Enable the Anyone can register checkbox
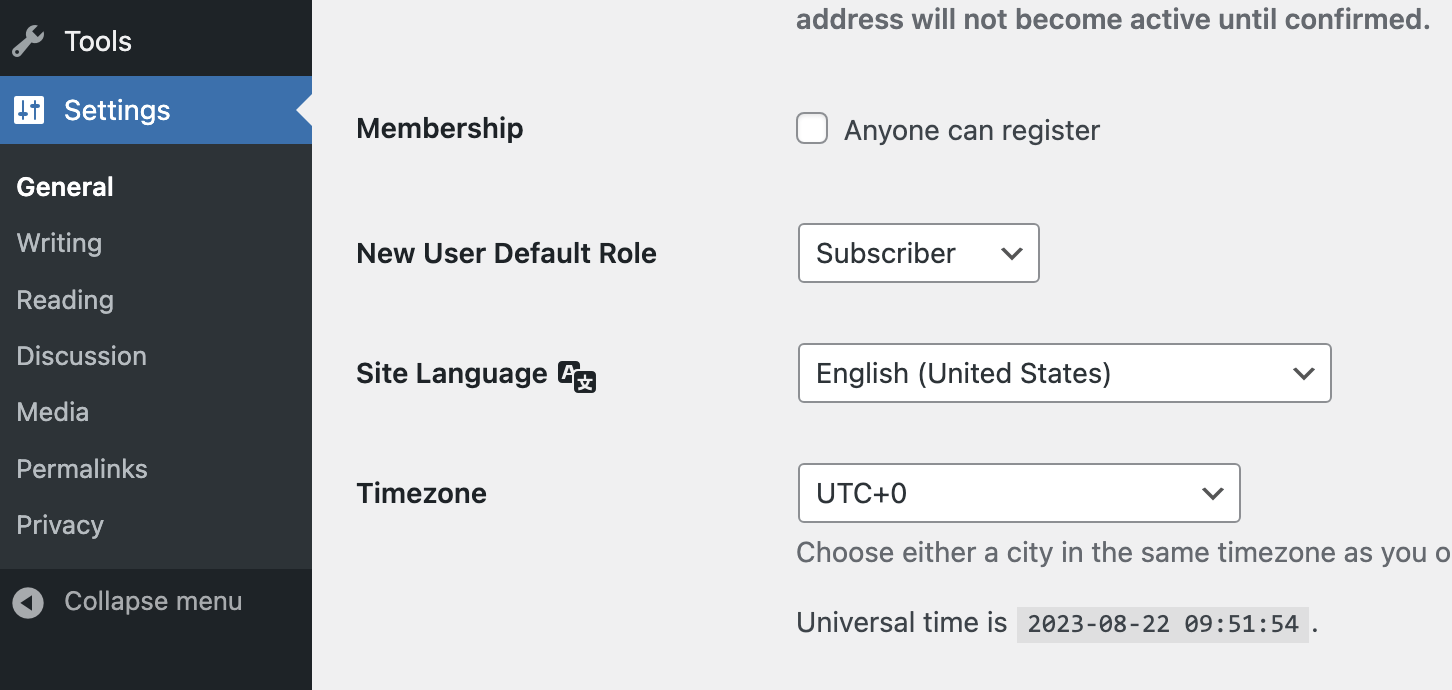Image resolution: width=1452 pixels, height=690 pixels. pos(812,129)
